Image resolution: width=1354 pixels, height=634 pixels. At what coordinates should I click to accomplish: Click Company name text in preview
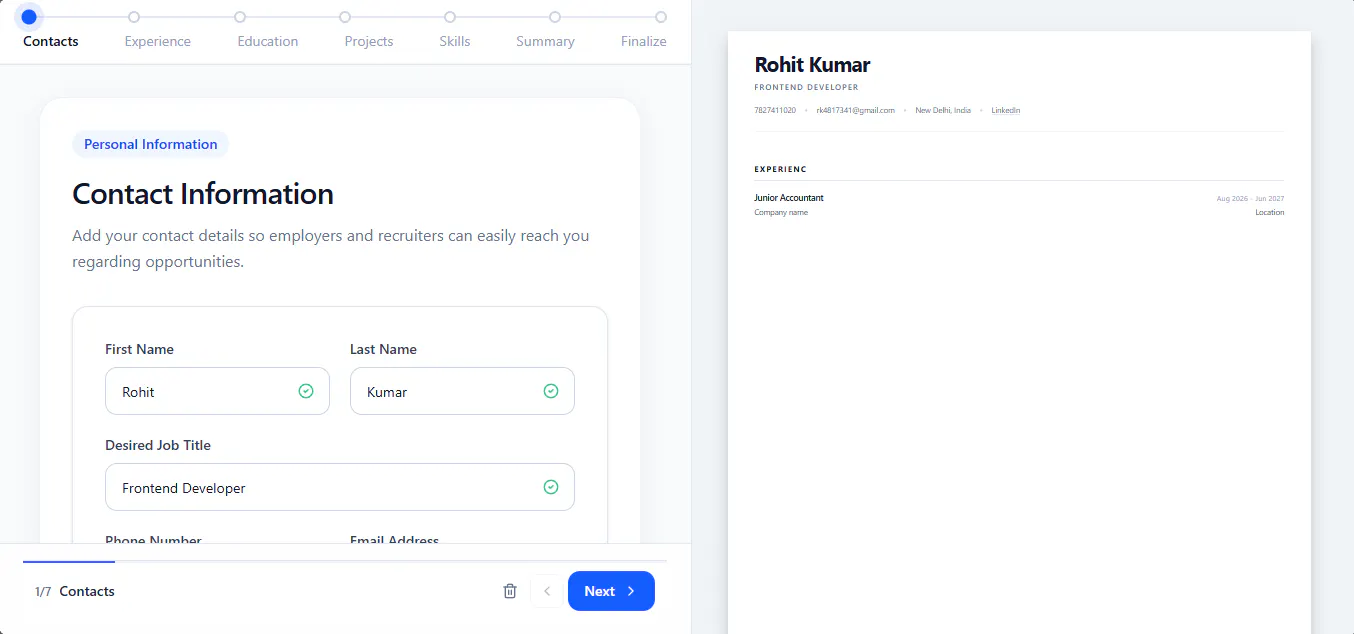point(781,213)
